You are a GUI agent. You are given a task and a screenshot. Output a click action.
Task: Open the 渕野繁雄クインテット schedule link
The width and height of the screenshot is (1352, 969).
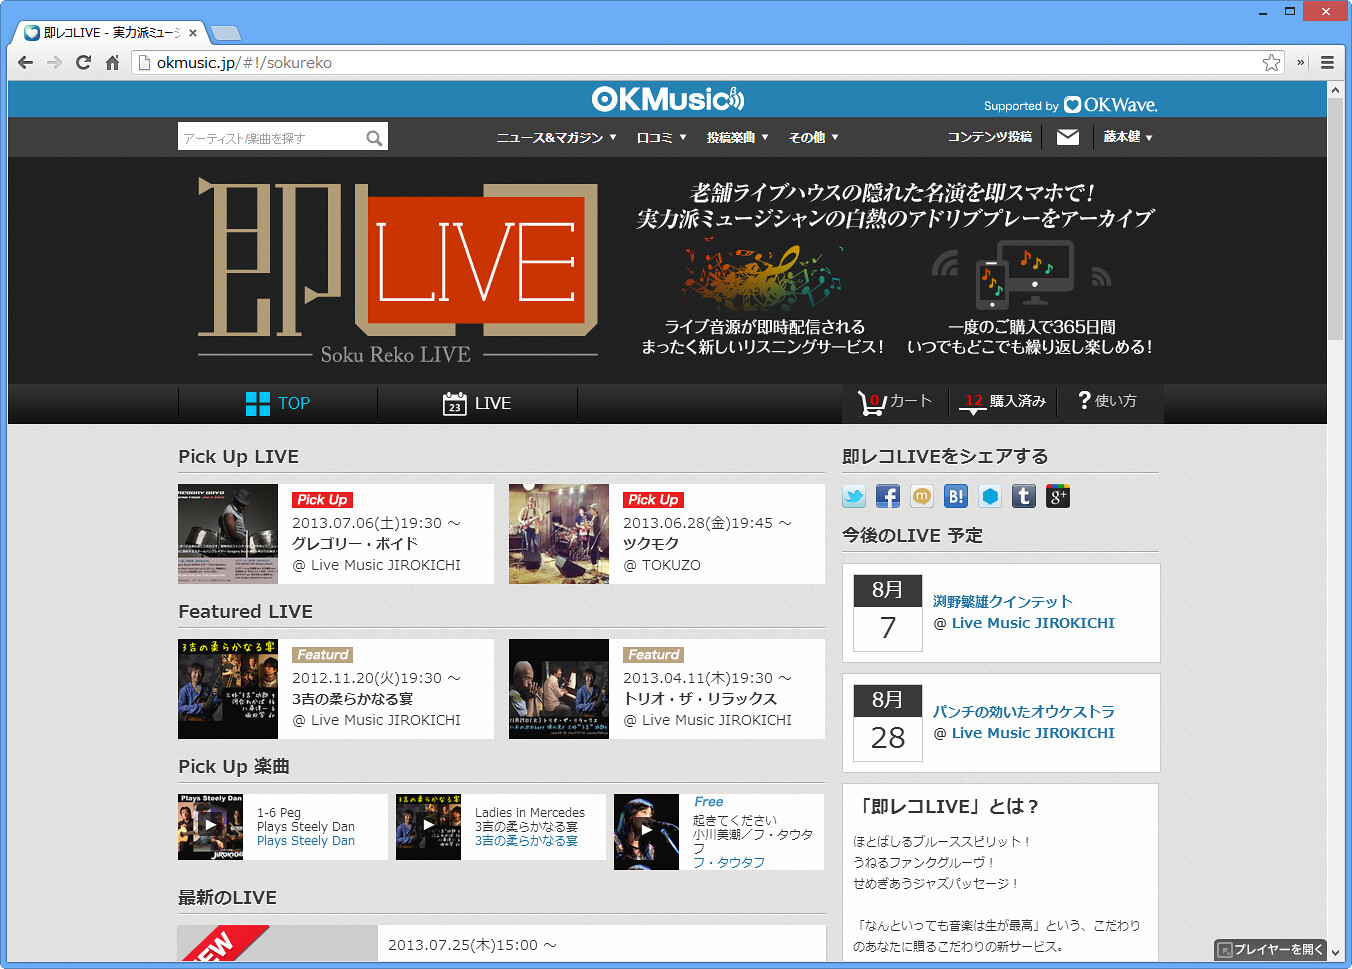pyautogui.click(x=1003, y=601)
